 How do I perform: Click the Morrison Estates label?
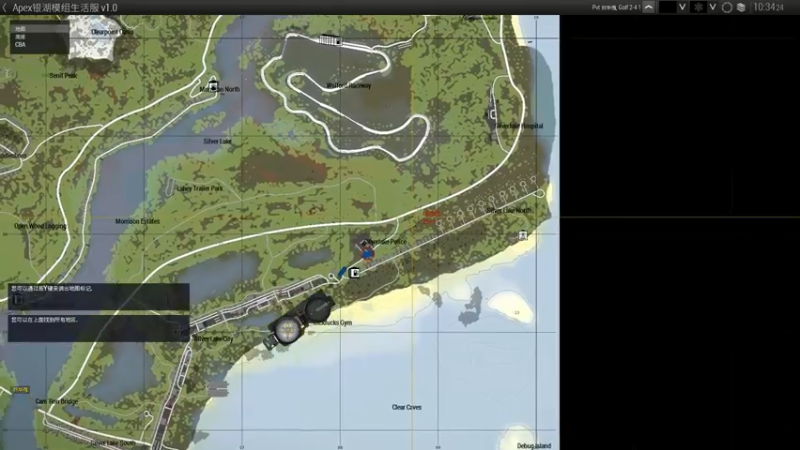point(137,221)
